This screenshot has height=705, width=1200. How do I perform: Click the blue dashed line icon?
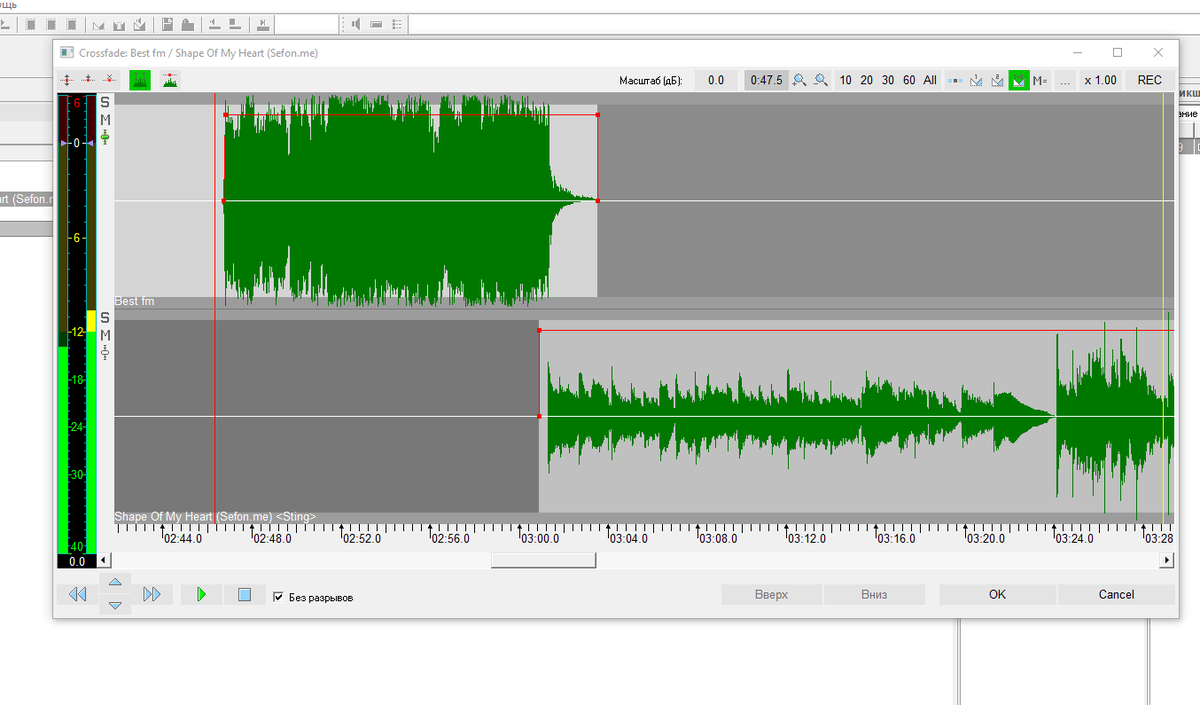(x=956, y=80)
